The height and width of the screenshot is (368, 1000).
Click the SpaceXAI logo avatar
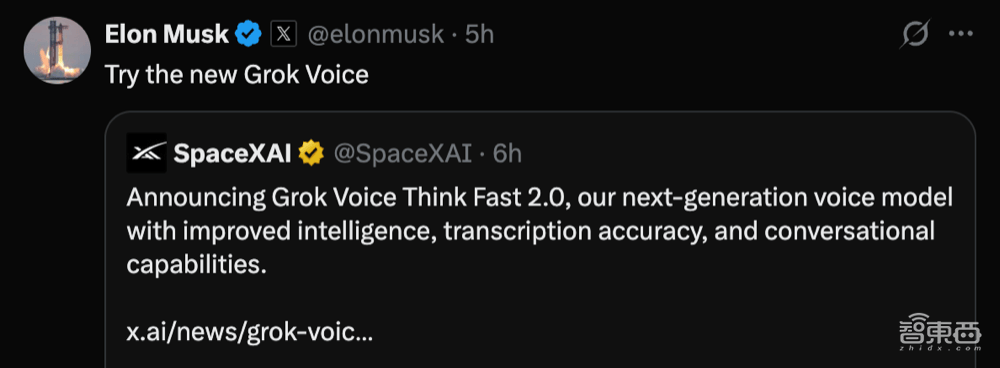tap(147, 153)
